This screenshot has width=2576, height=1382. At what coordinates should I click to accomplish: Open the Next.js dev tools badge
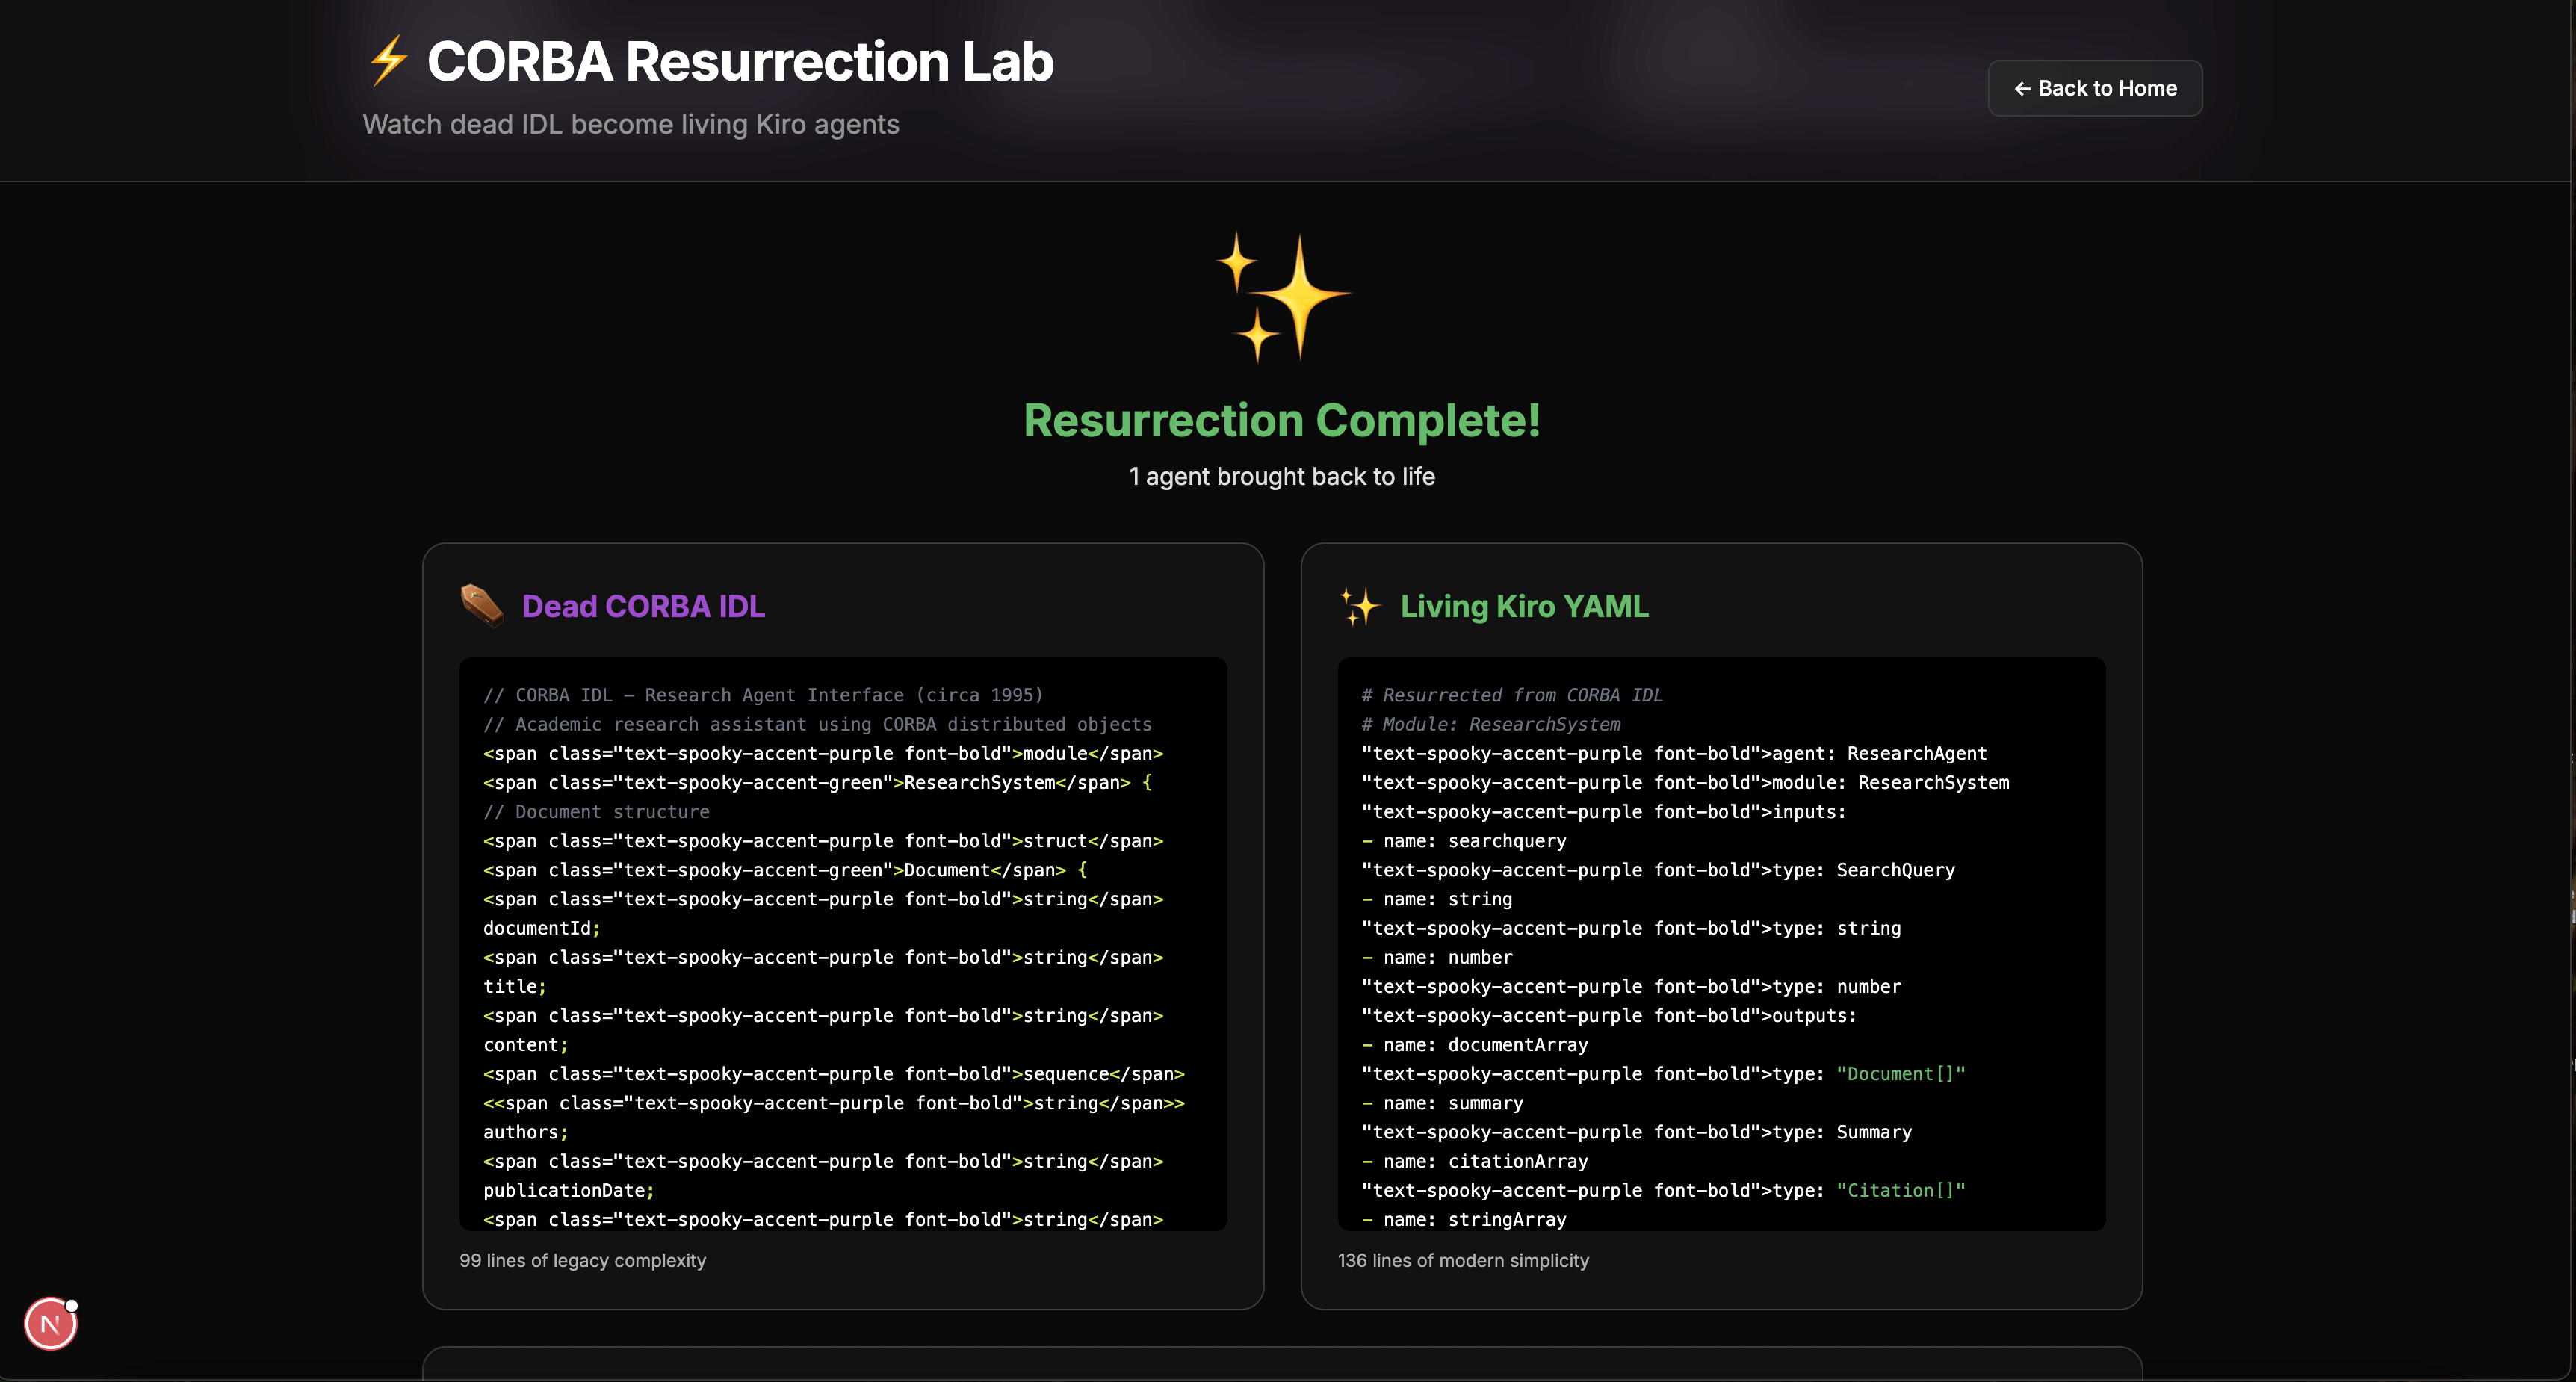[x=50, y=1324]
